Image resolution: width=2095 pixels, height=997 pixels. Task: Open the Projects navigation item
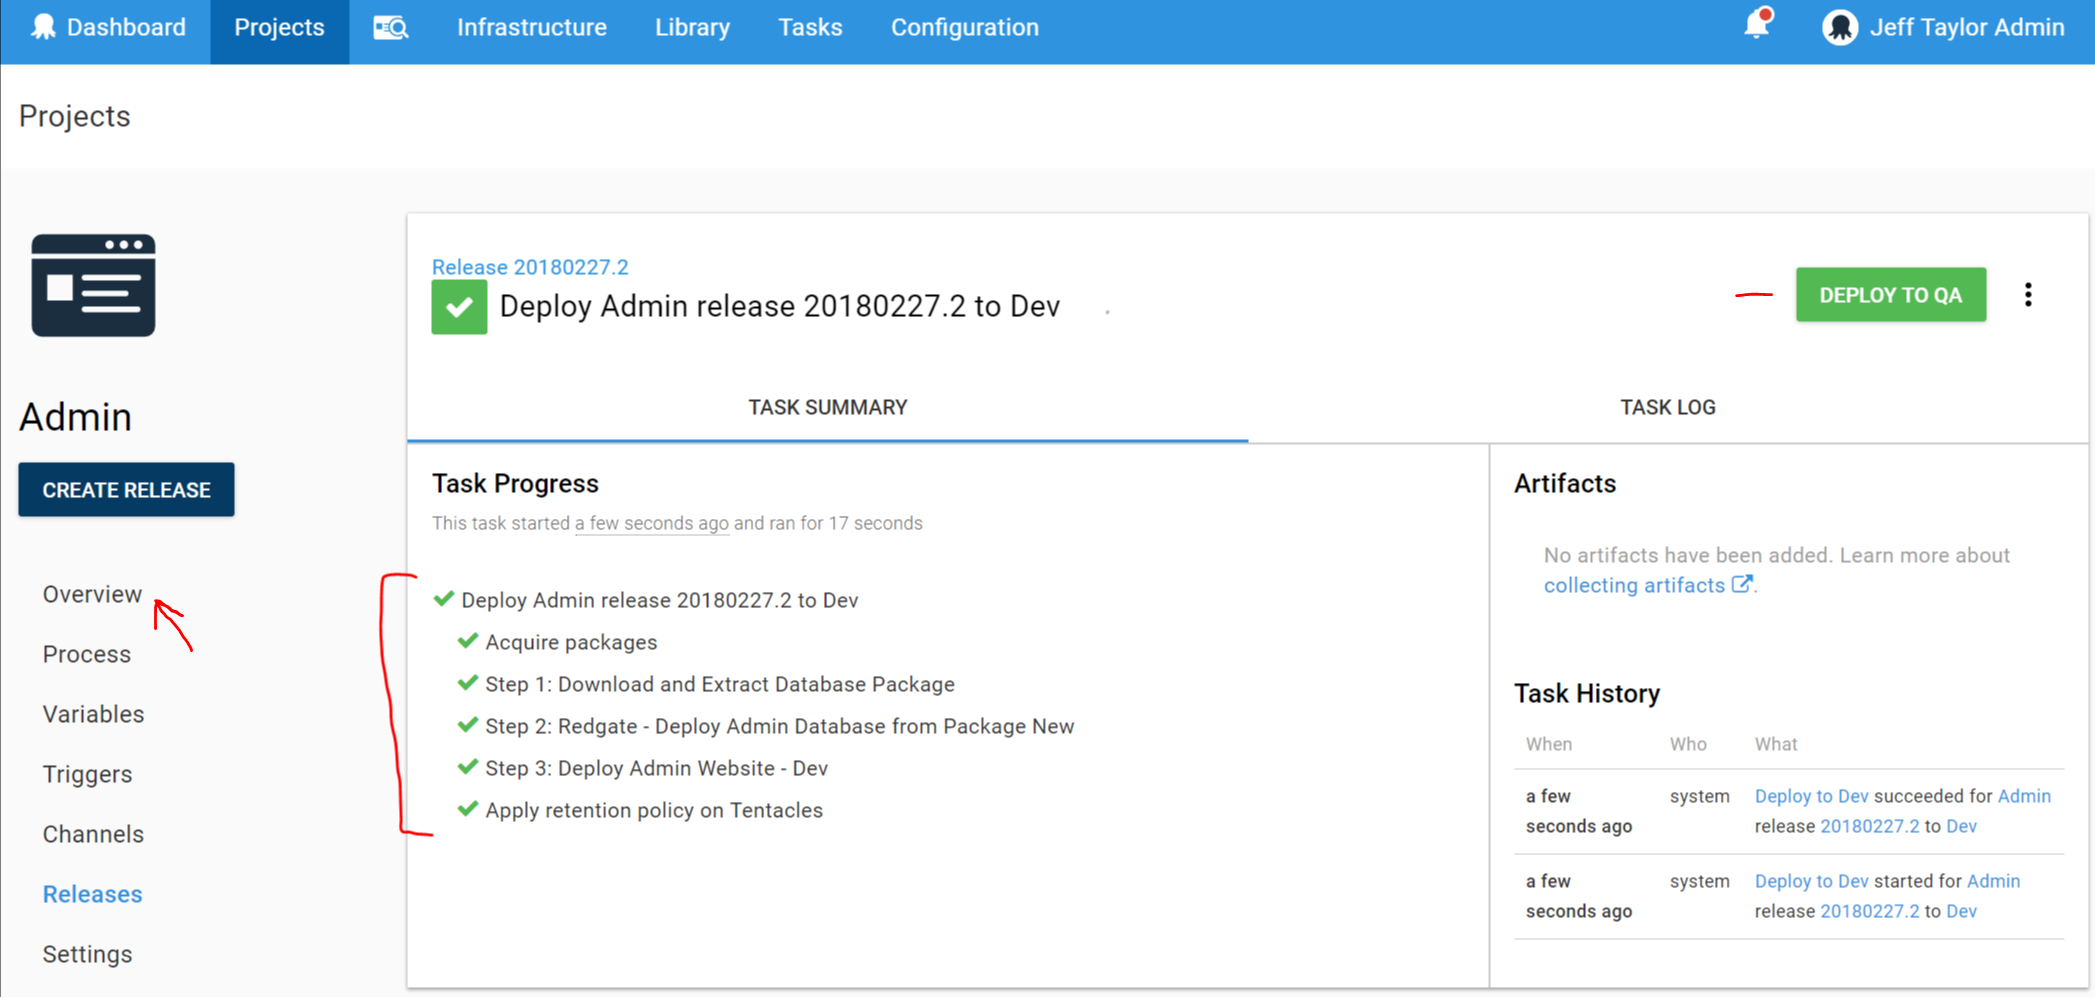coord(279,28)
